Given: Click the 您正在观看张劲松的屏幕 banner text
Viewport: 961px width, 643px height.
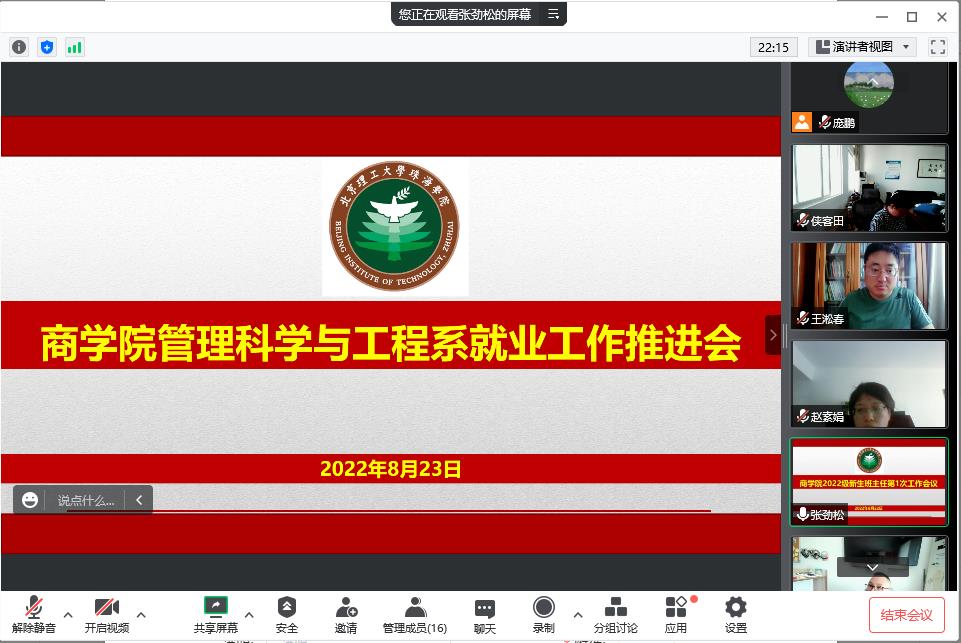Looking at the screenshot, I should point(465,14).
